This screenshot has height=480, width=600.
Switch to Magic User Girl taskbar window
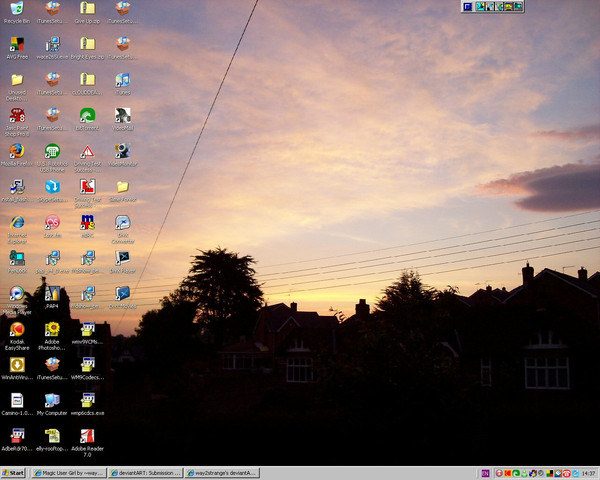coord(67,473)
